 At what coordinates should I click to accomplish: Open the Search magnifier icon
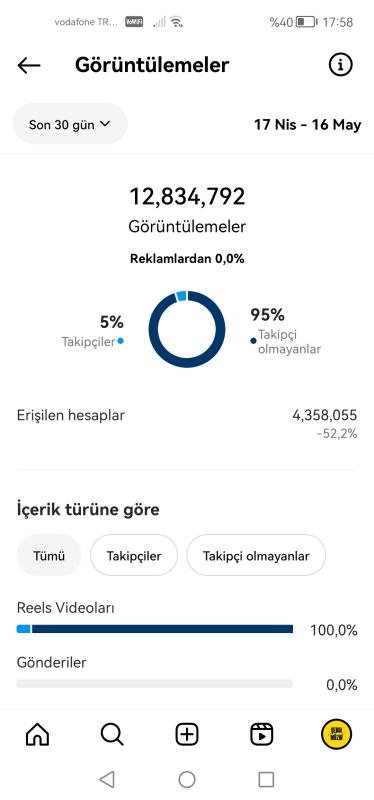click(112, 735)
